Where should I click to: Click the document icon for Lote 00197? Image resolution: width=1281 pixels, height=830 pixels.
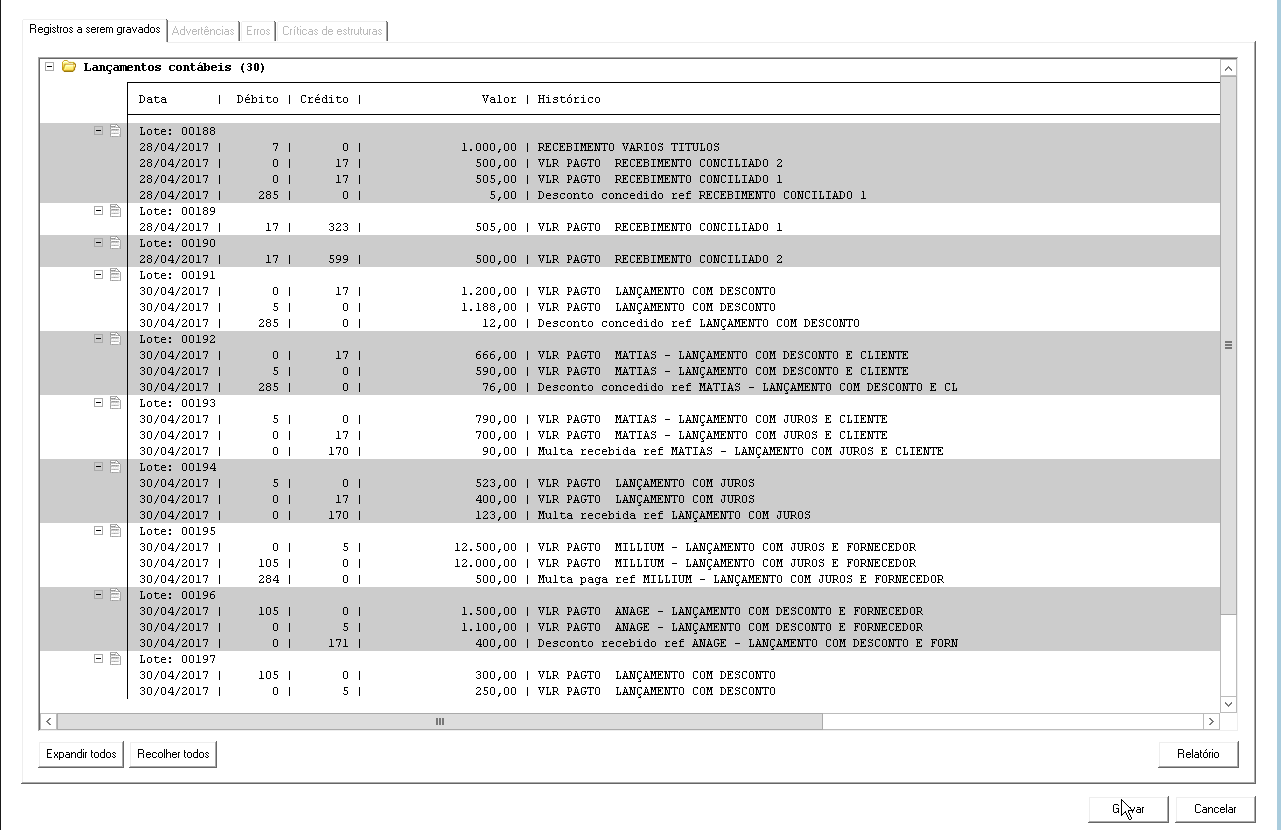coord(115,659)
